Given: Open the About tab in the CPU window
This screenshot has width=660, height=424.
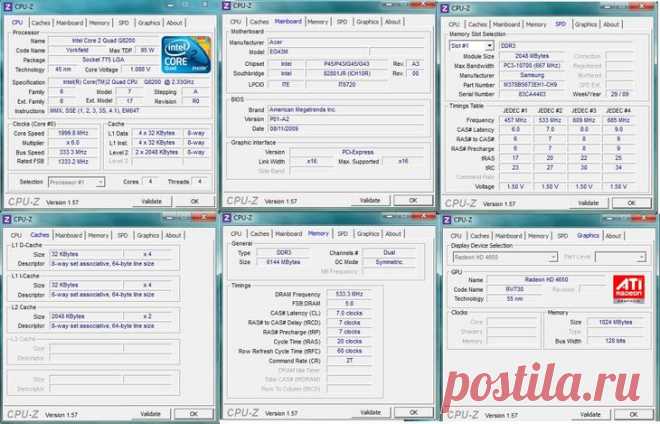Looking at the screenshot, I should (174, 23).
